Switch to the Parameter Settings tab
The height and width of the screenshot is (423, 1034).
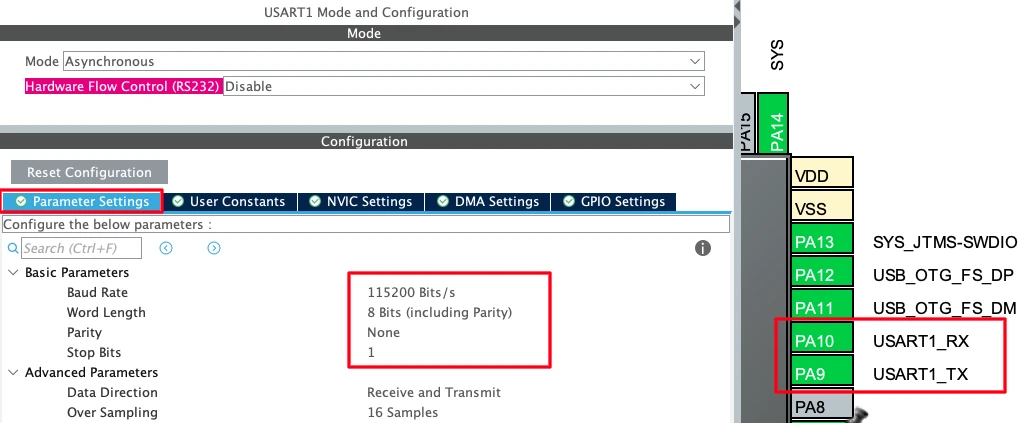pos(82,202)
